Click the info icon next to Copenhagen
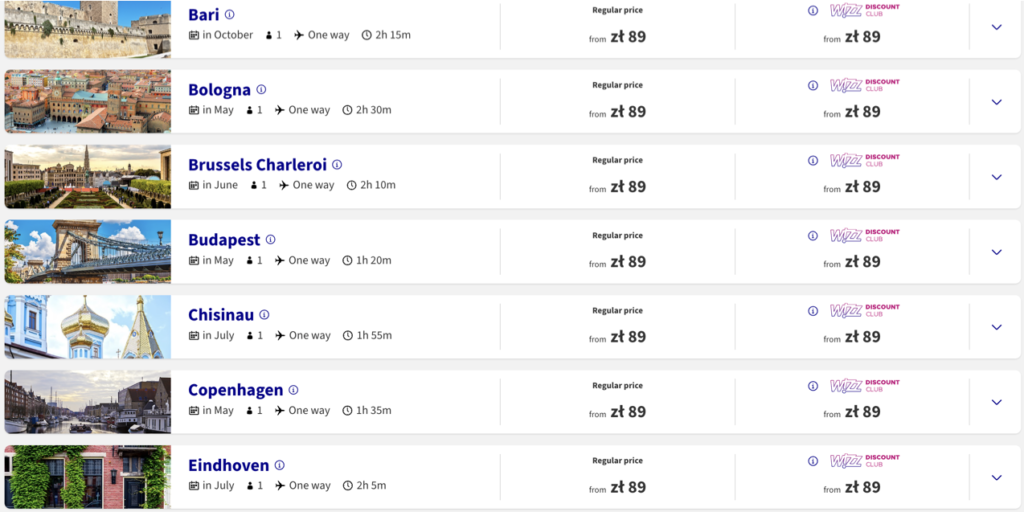 [293, 390]
